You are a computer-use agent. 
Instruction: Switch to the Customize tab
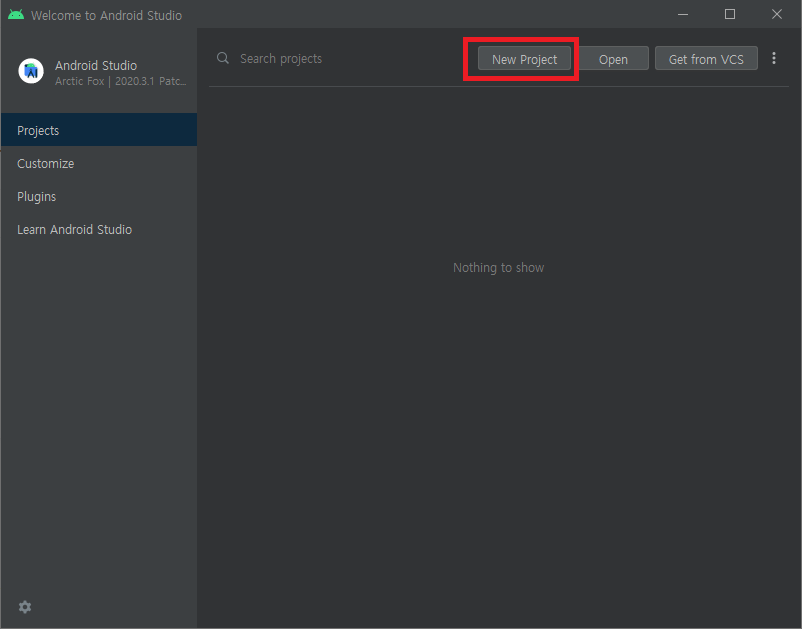pos(99,164)
